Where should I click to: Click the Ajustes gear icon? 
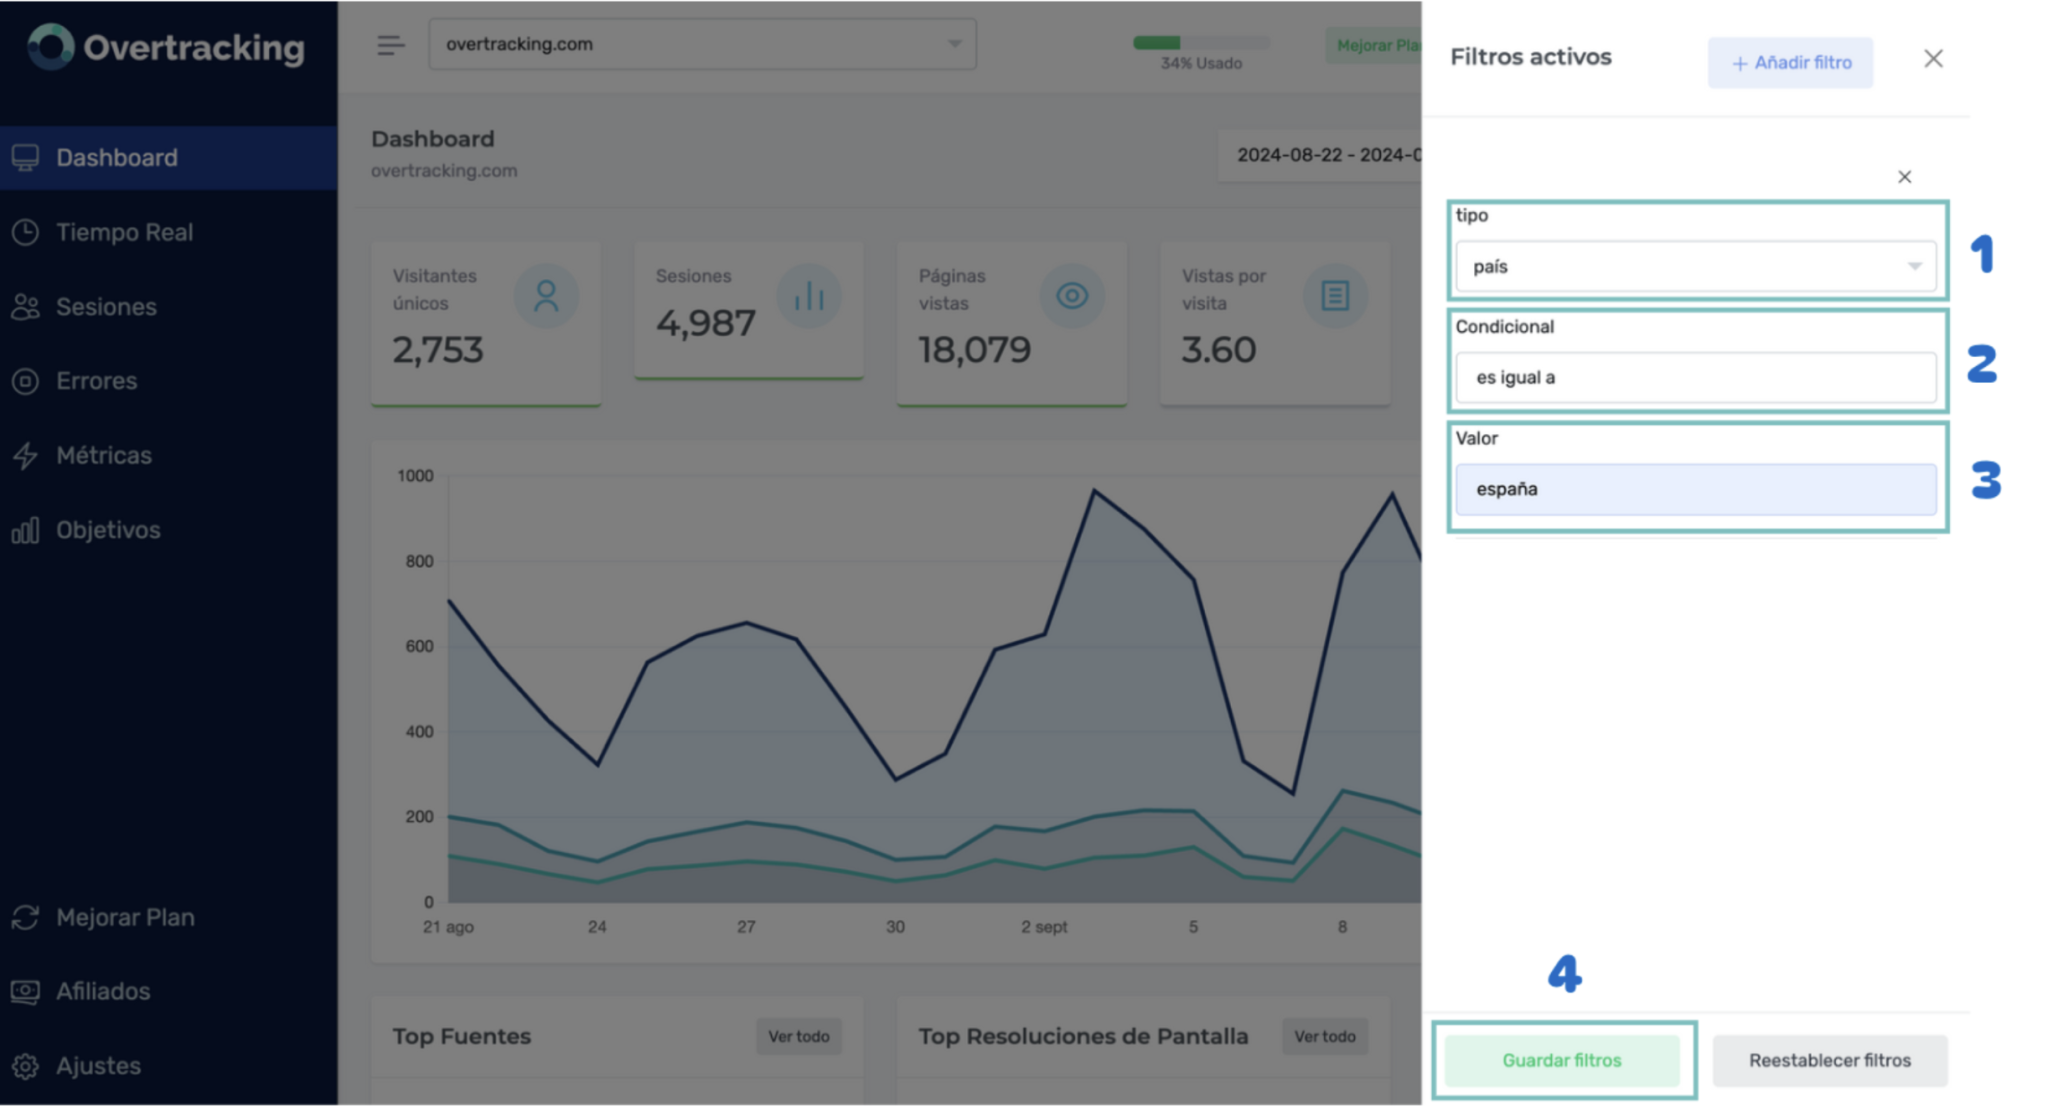pyautogui.click(x=25, y=1066)
